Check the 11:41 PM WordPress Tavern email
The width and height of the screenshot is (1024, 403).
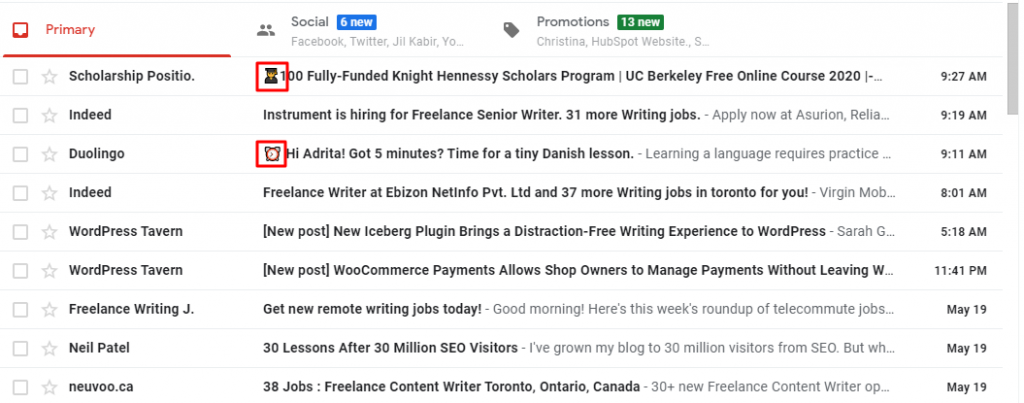(x=21, y=271)
